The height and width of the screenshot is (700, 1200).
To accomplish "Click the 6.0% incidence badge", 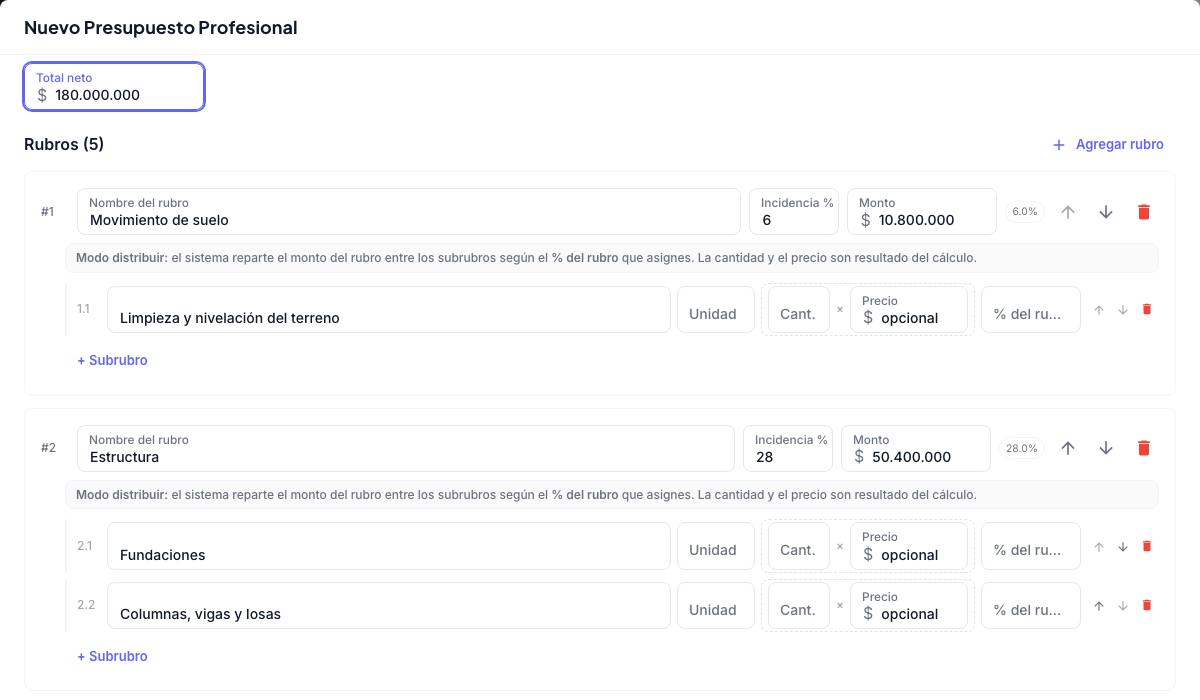I will pyautogui.click(x=1025, y=212).
